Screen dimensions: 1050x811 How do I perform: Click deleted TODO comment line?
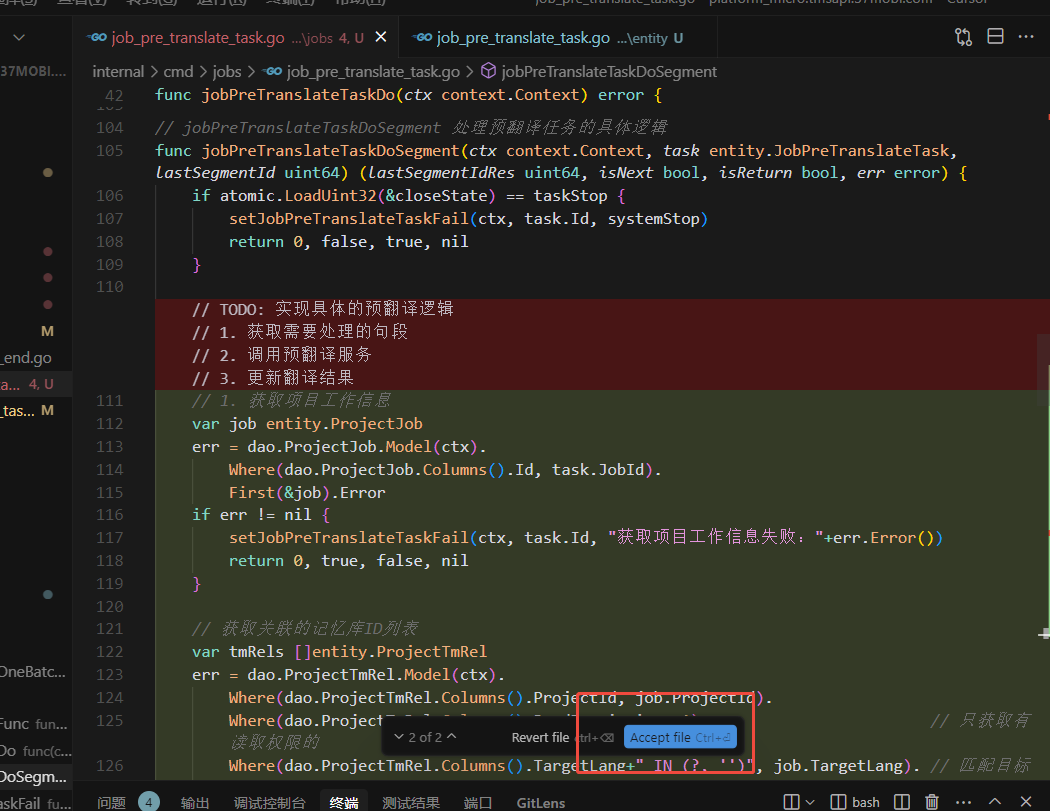[323, 309]
